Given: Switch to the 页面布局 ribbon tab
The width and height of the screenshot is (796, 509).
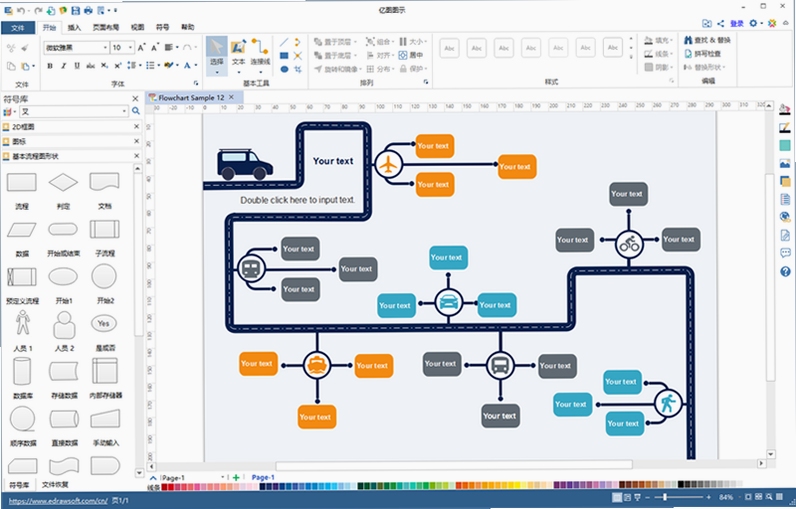Looking at the screenshot, I should (106, 27).
